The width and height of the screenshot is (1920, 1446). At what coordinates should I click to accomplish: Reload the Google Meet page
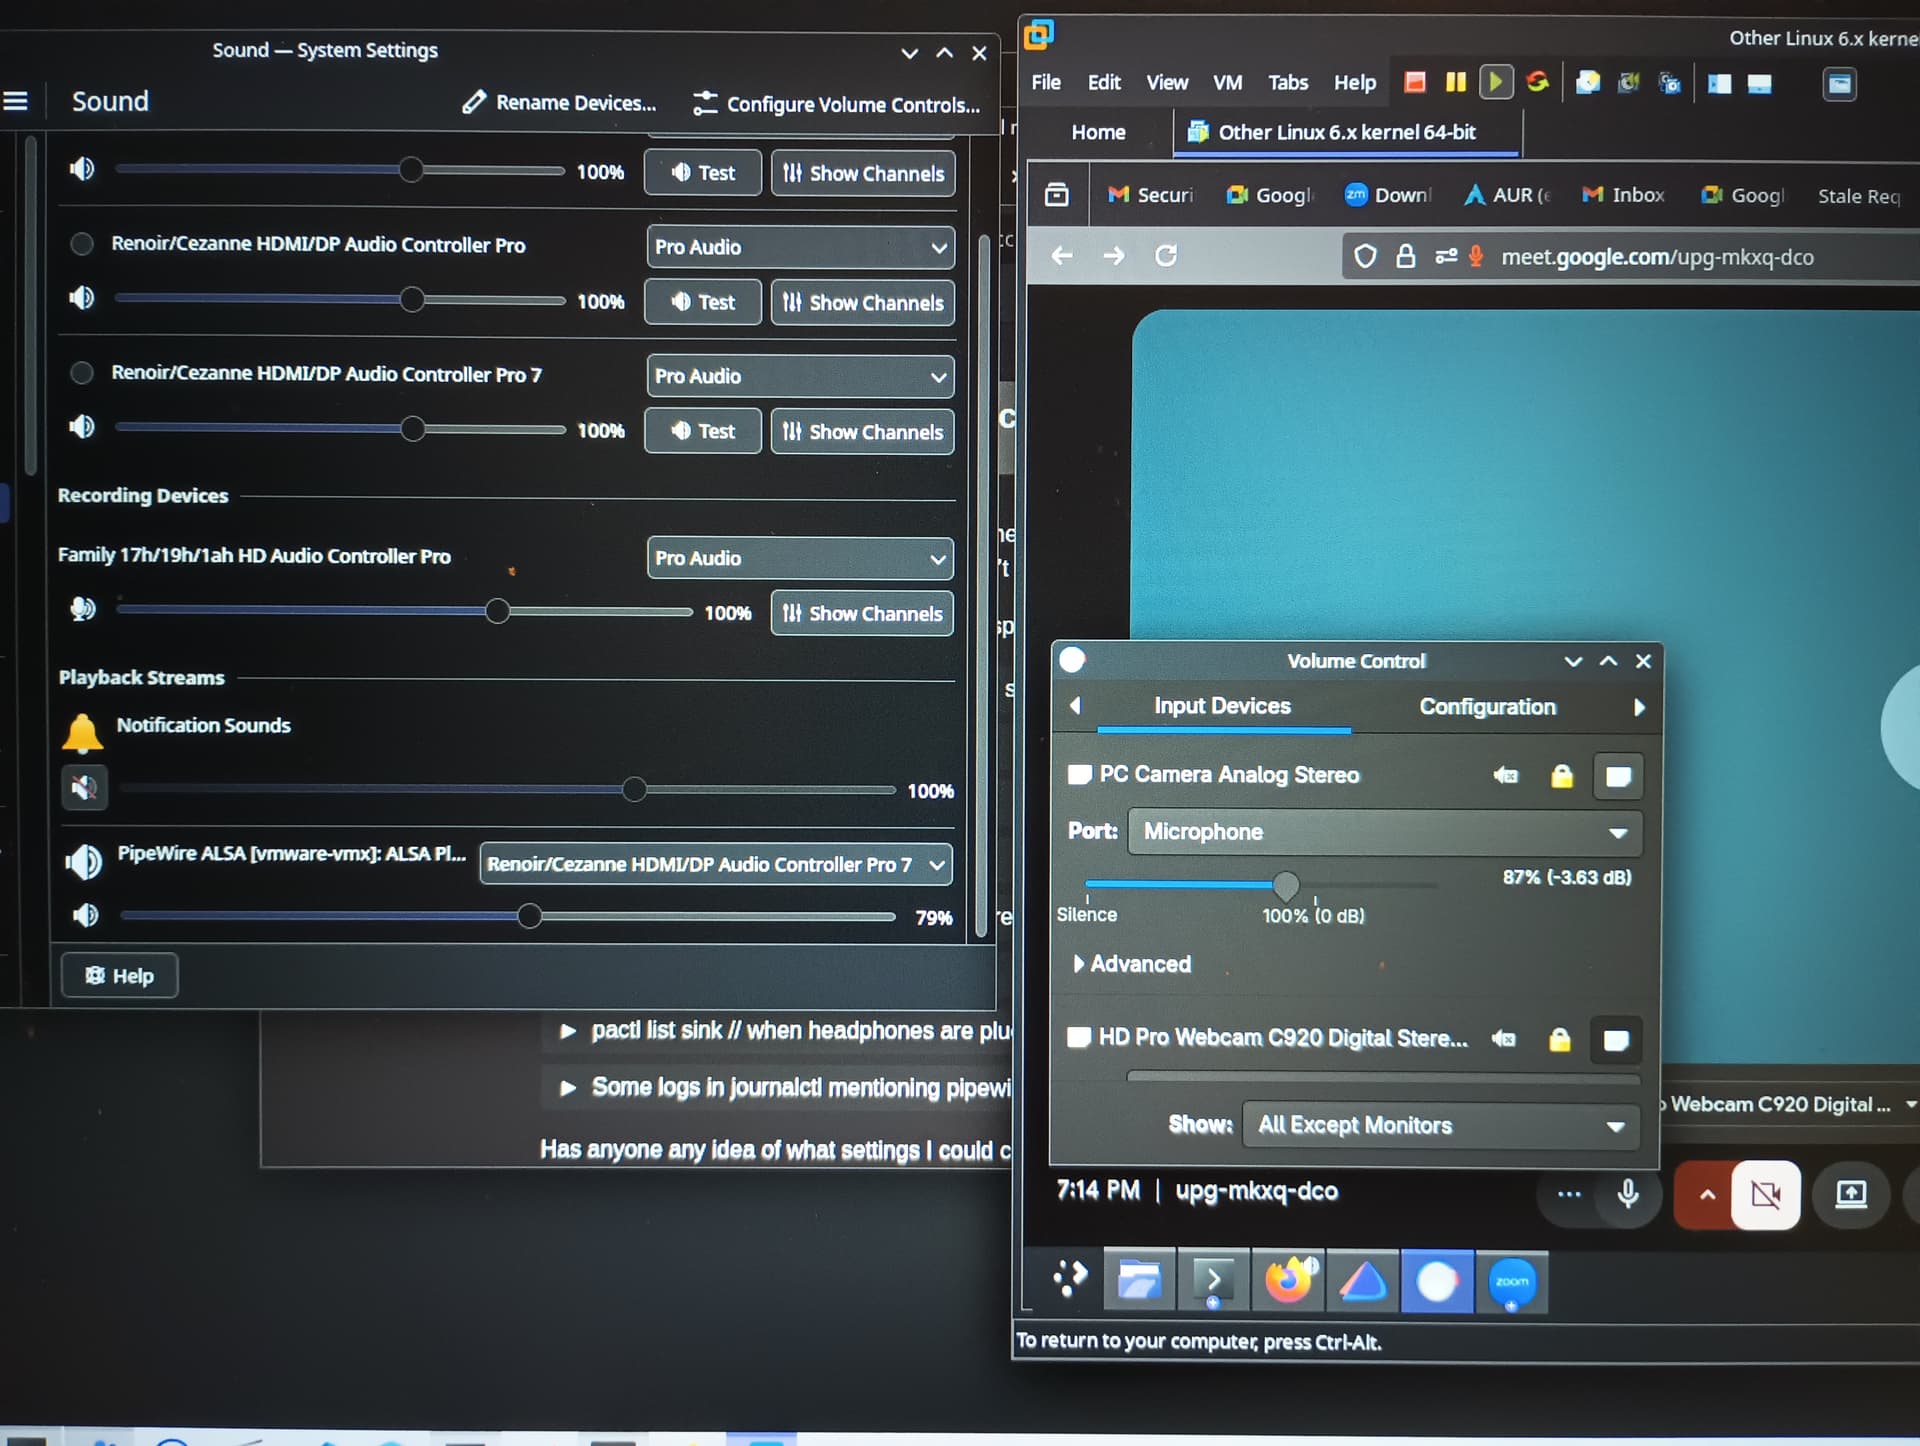coord(1166,256)
